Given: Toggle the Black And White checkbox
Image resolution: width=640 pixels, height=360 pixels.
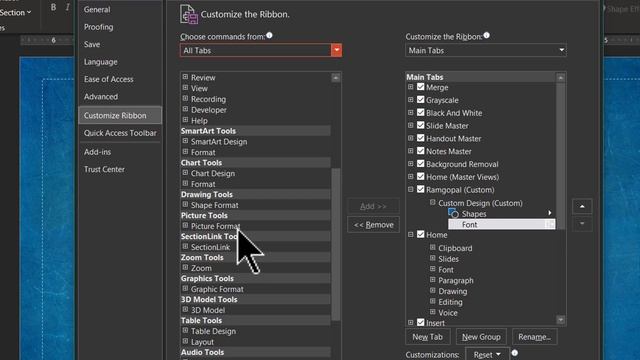Looking at the screenshot, I should (x=421, y=112).
